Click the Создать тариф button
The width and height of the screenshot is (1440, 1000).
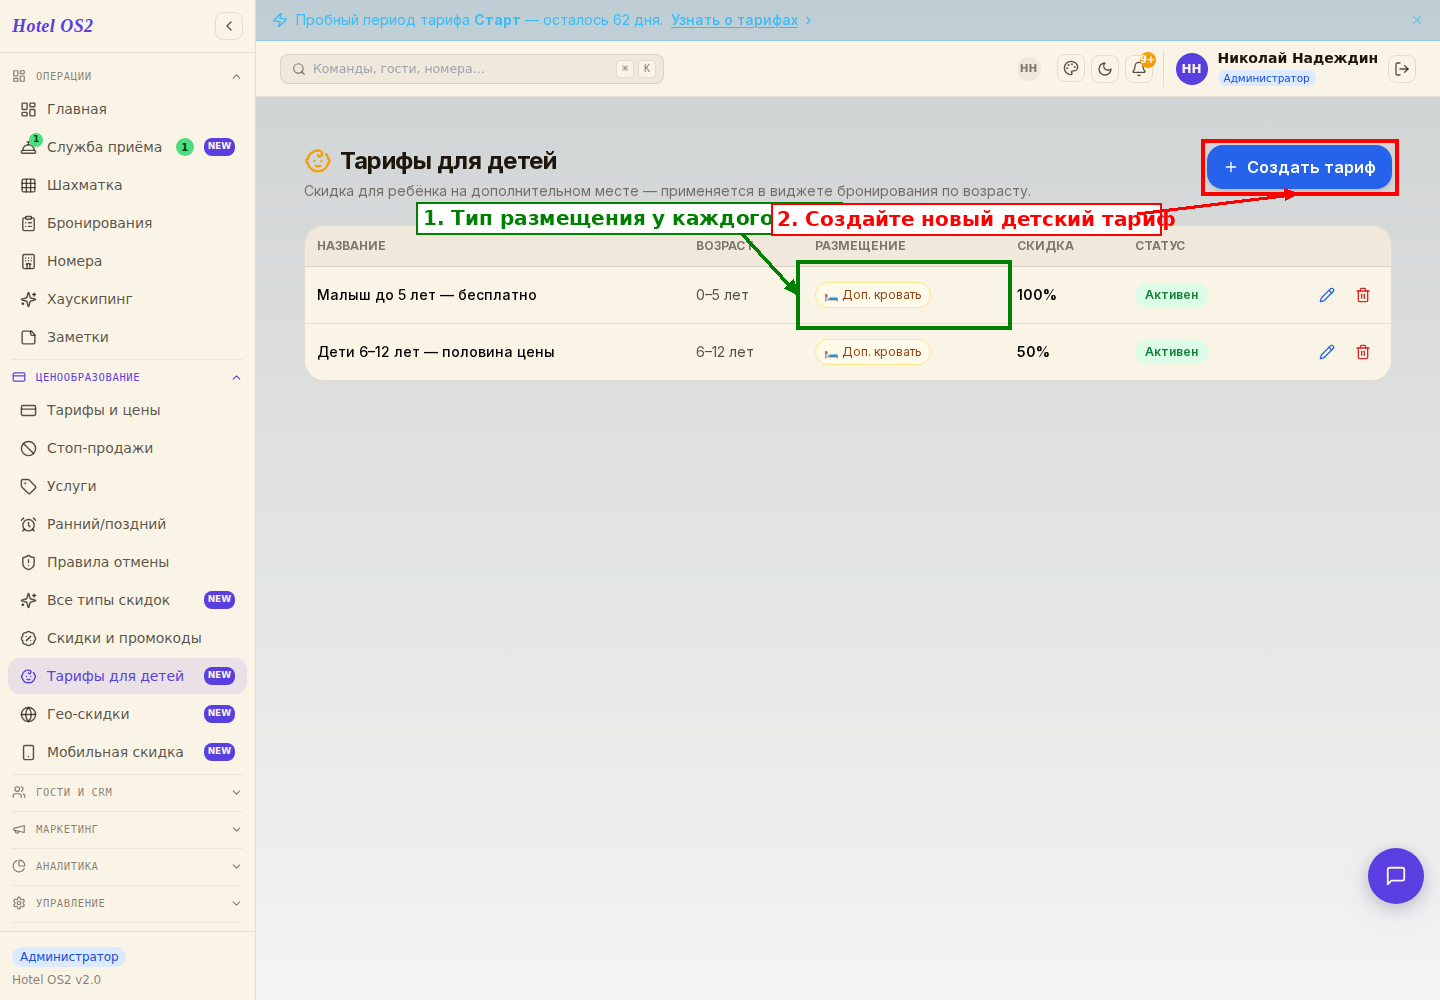click(x=1299, y=167)
